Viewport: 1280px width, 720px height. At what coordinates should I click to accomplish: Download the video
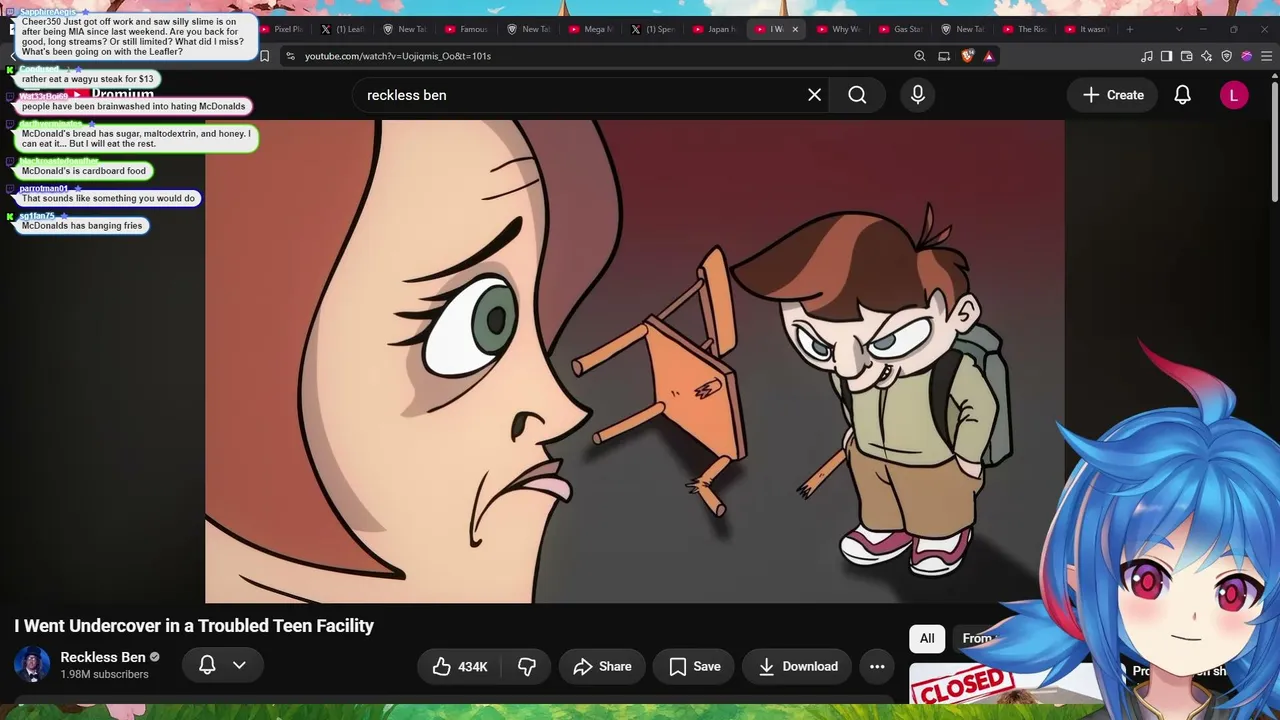coord(797,667)
